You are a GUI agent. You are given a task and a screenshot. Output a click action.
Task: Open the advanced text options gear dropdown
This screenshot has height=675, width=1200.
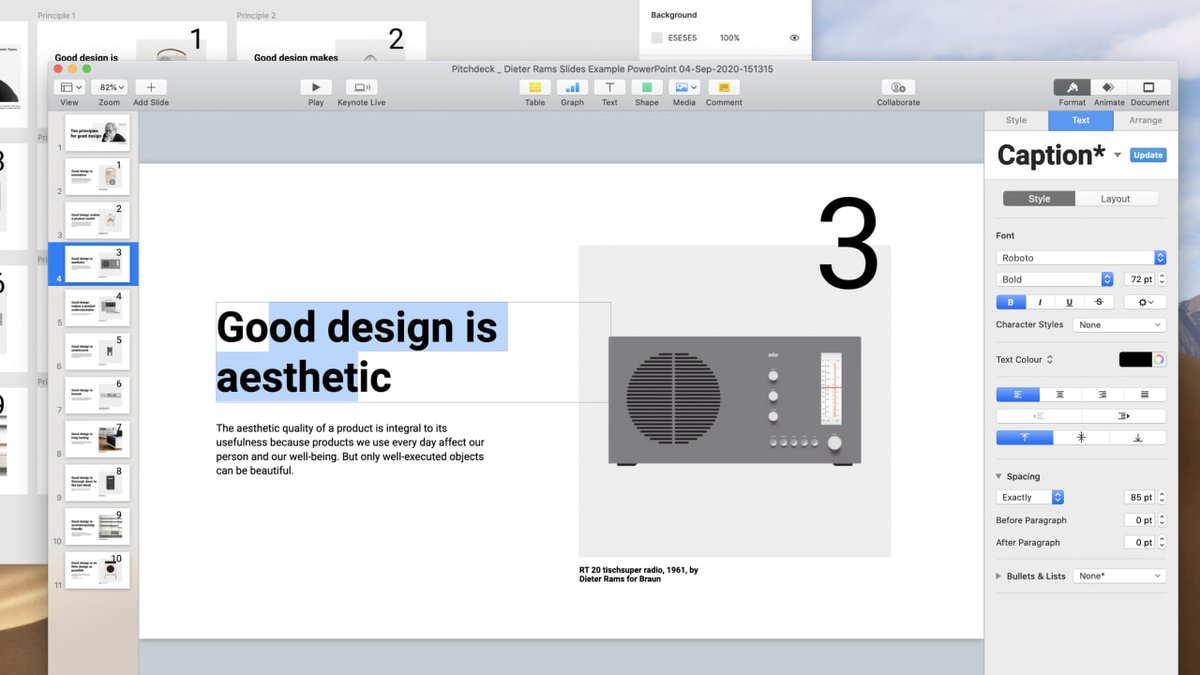coord(1145,302)
